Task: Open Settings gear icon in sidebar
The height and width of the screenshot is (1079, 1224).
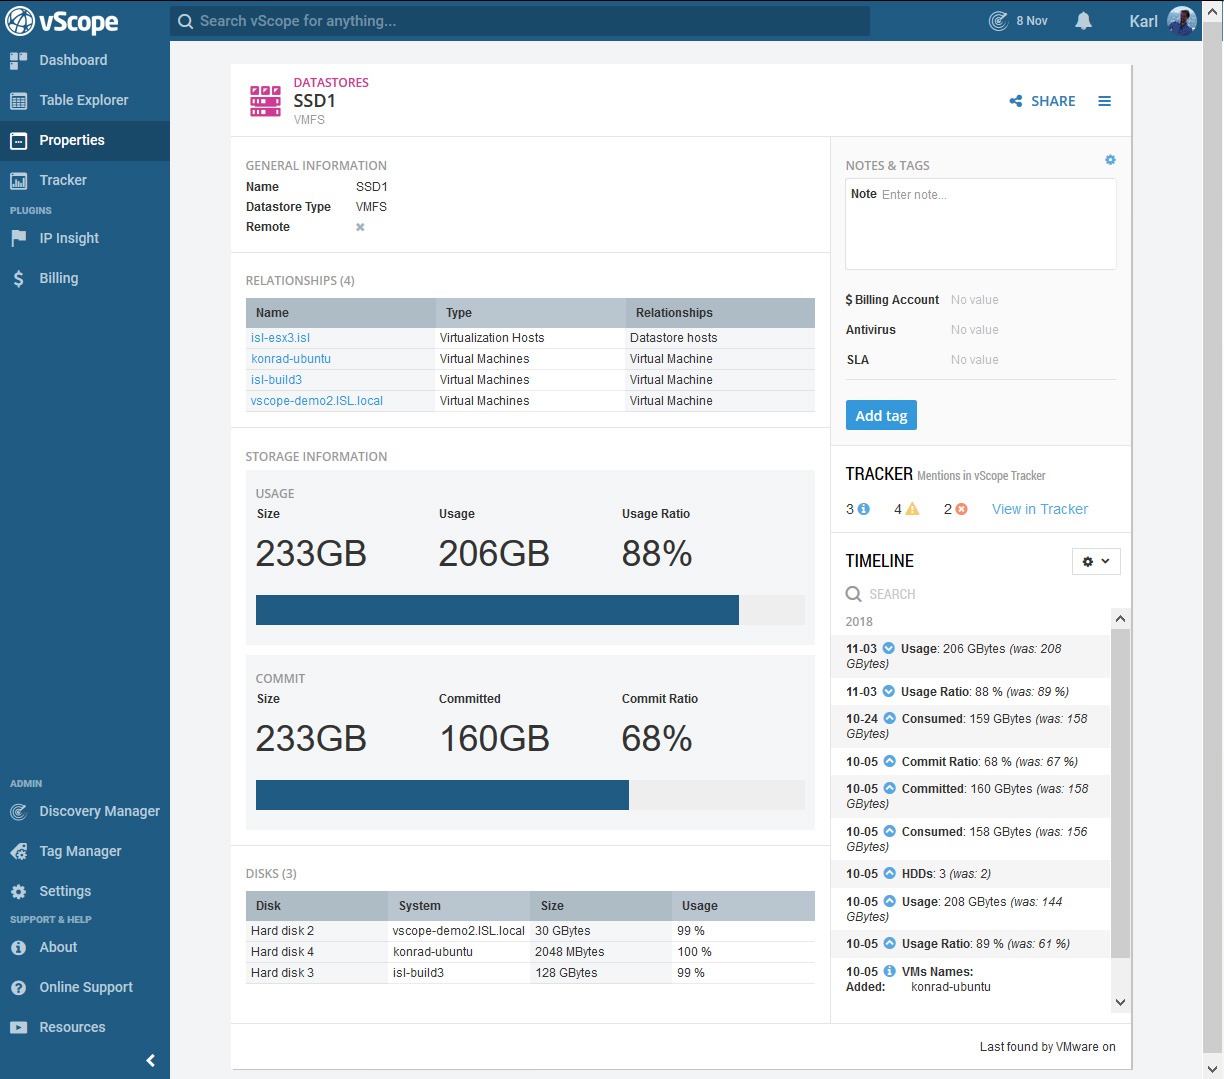Action: (18, 892)
